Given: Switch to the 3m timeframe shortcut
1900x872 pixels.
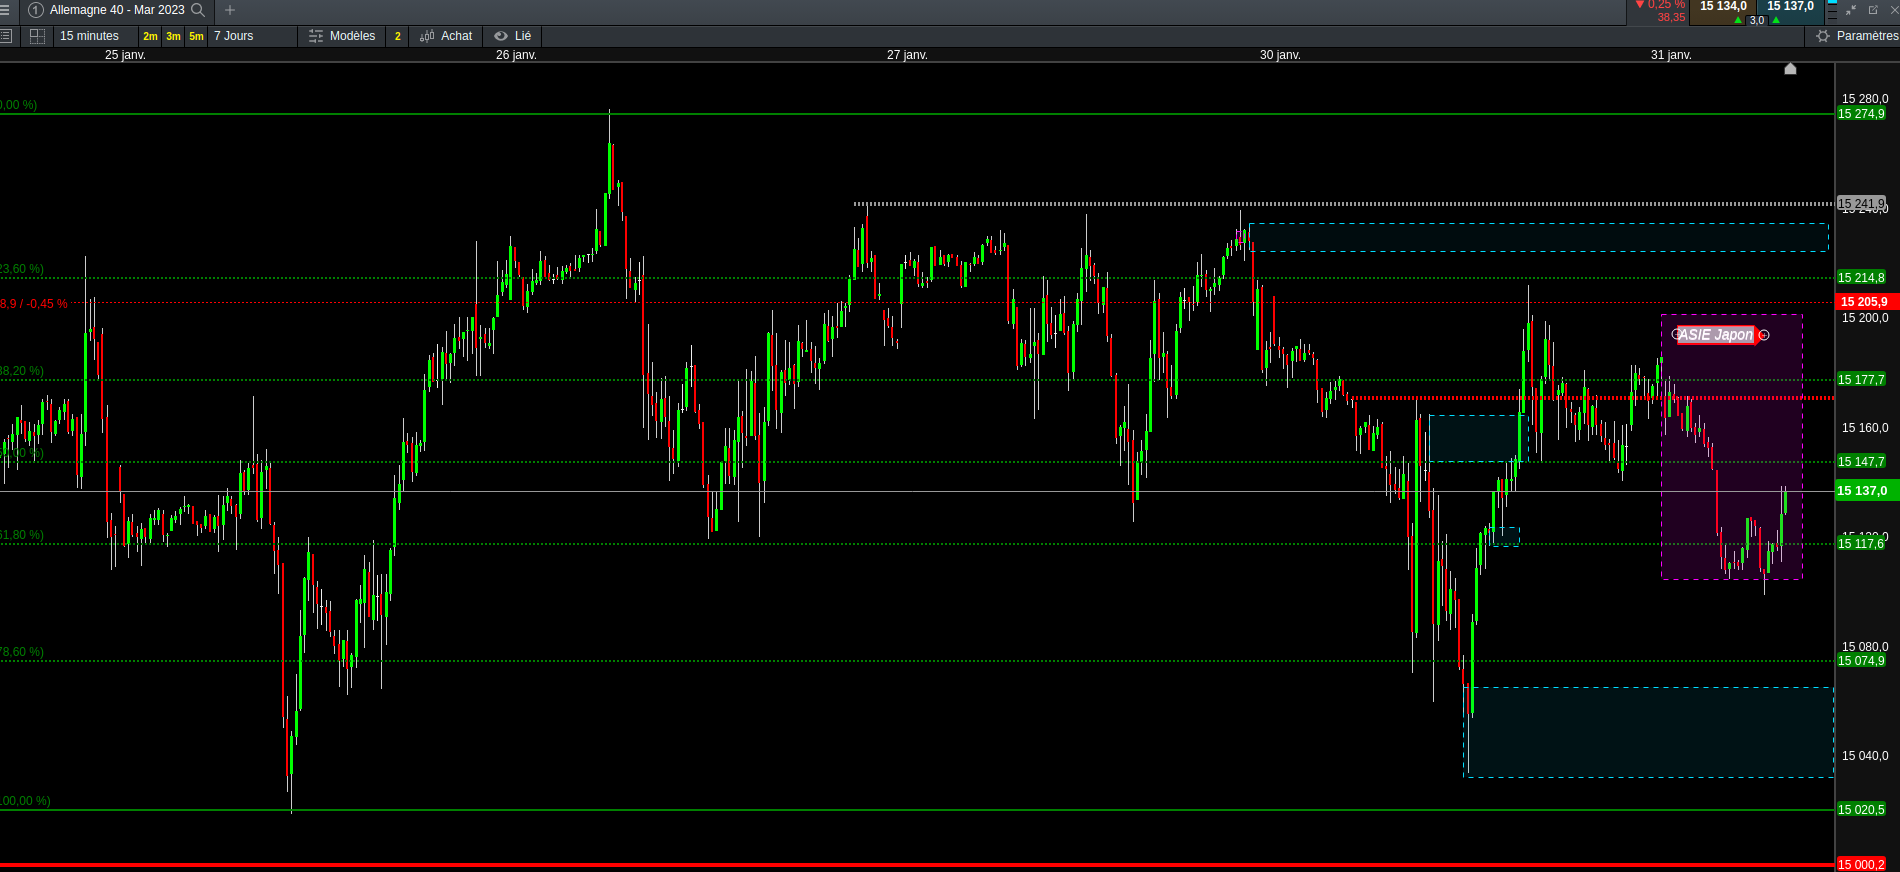Looking at the screenshot, I should (x=173, y=36).
